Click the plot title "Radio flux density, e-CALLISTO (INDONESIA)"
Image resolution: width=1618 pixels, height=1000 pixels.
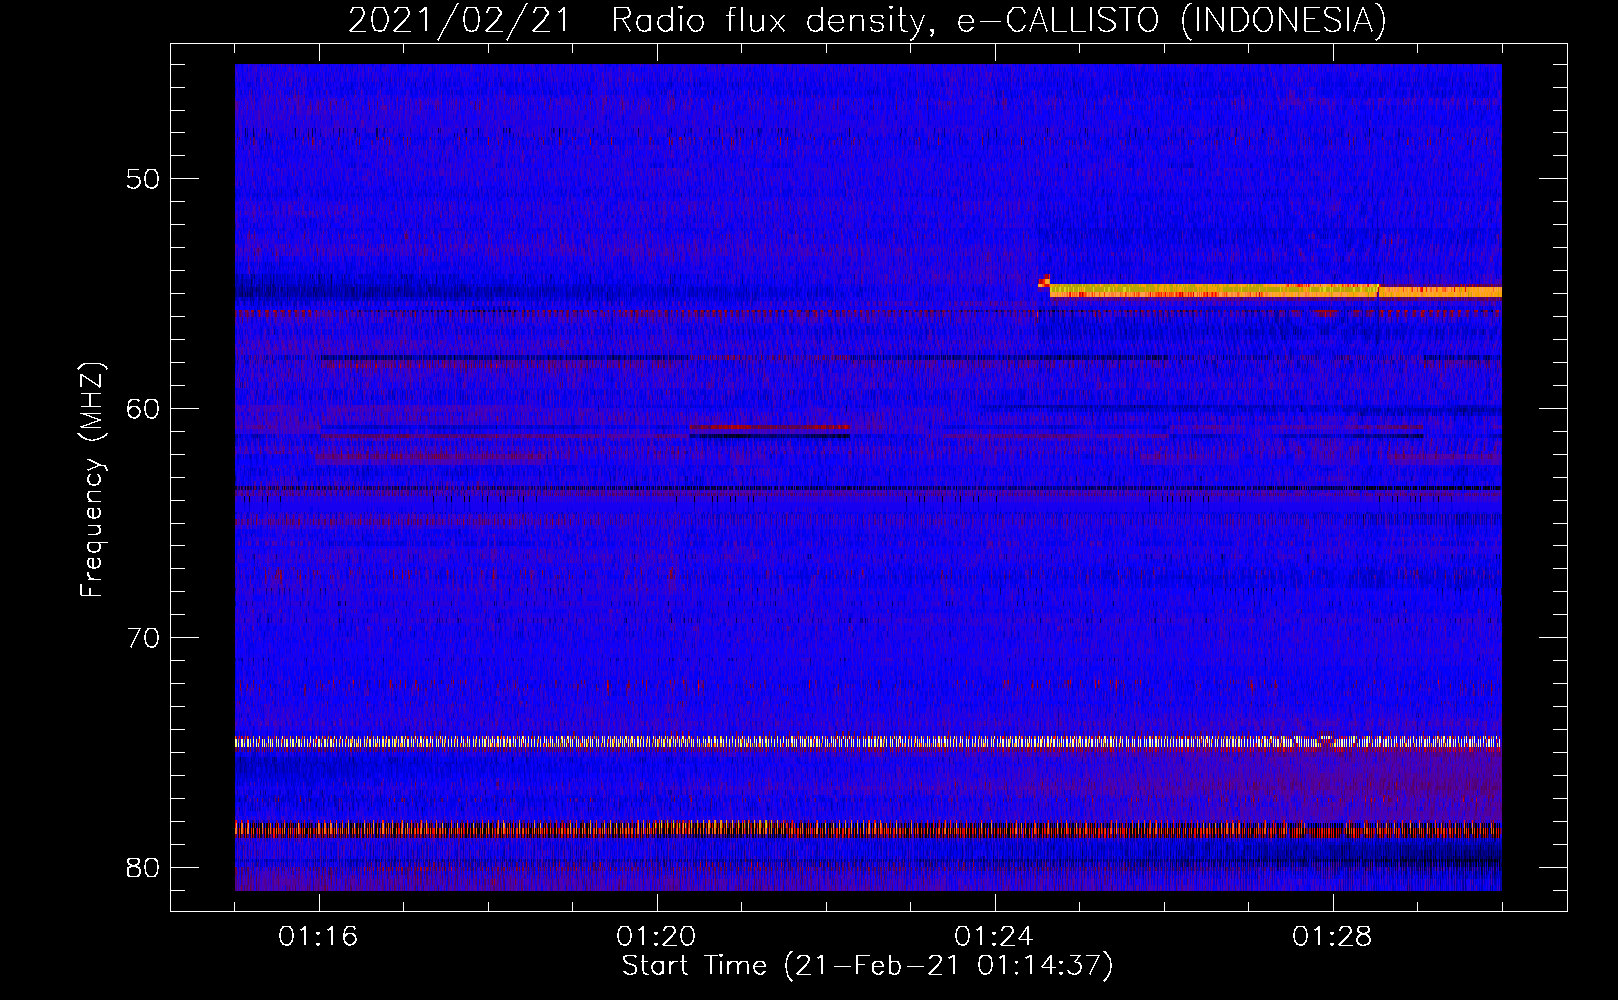[x=999, y=20]
